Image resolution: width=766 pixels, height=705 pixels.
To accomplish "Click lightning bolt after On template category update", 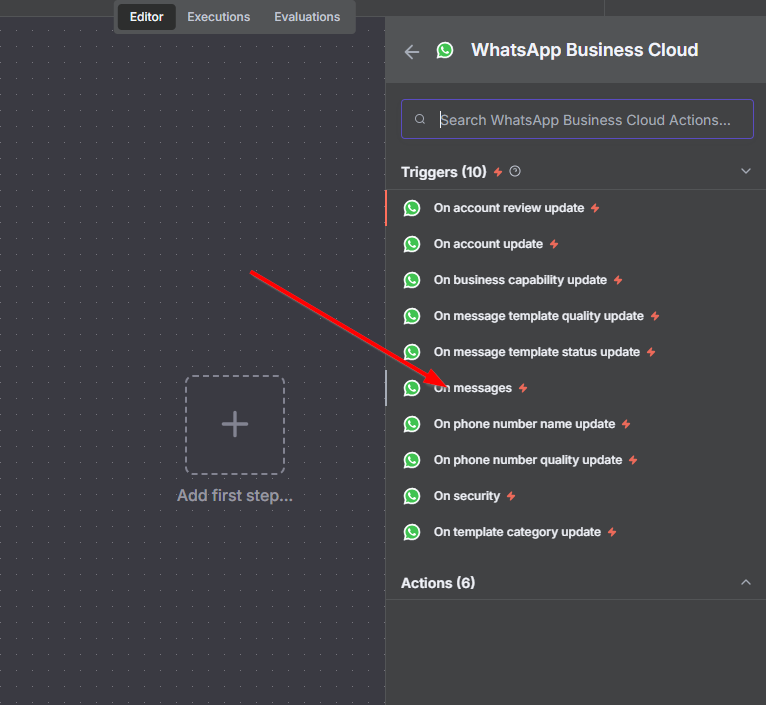I will [612, 532].
